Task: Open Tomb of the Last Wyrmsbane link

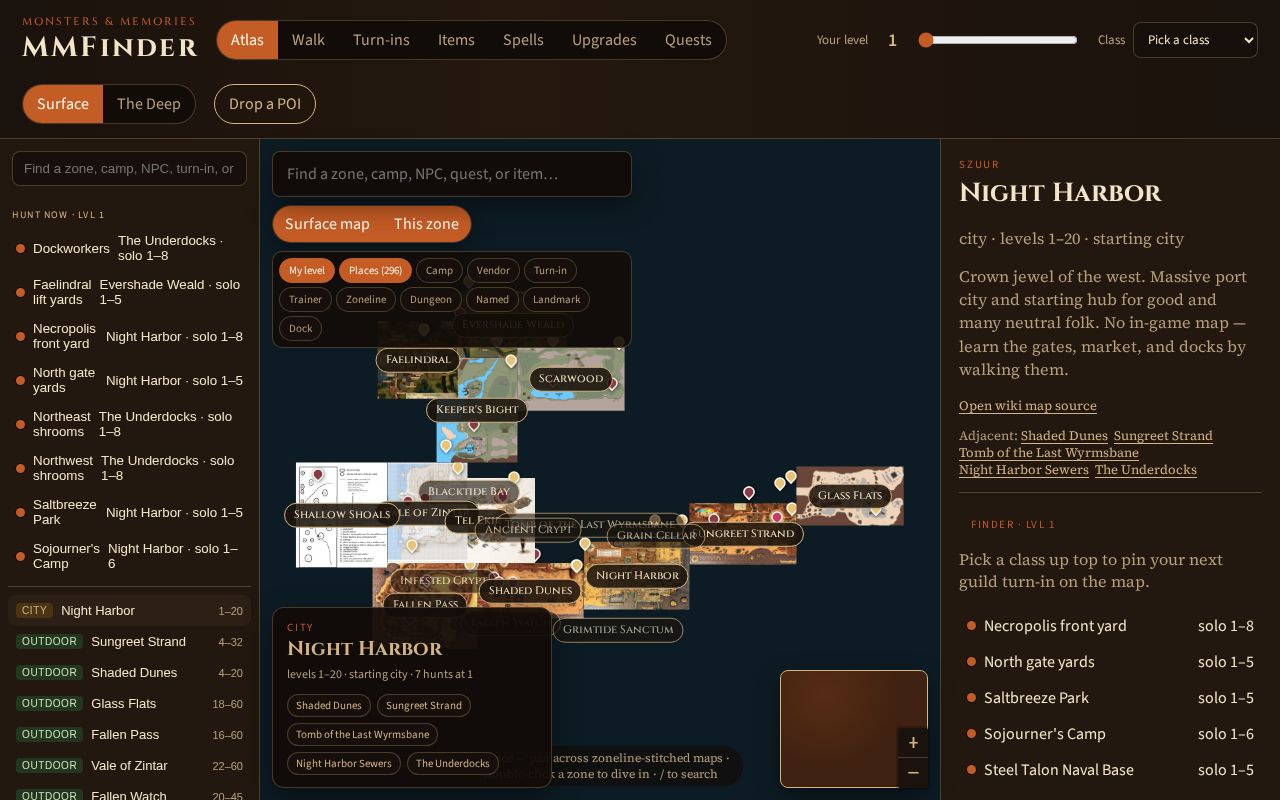Action: click(1049, 452)
